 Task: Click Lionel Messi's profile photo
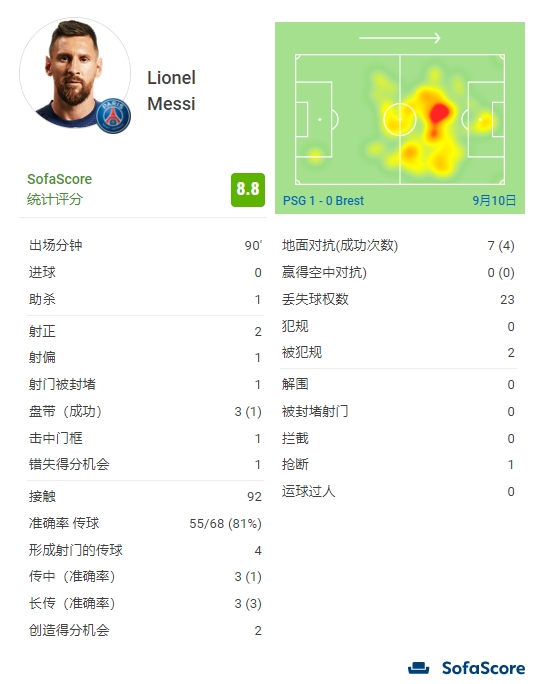click(75, 73)
